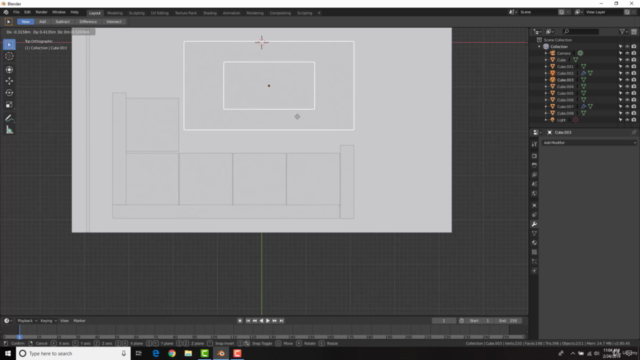
Task: Open the View Layer properties tab
Action: (534, 175)
